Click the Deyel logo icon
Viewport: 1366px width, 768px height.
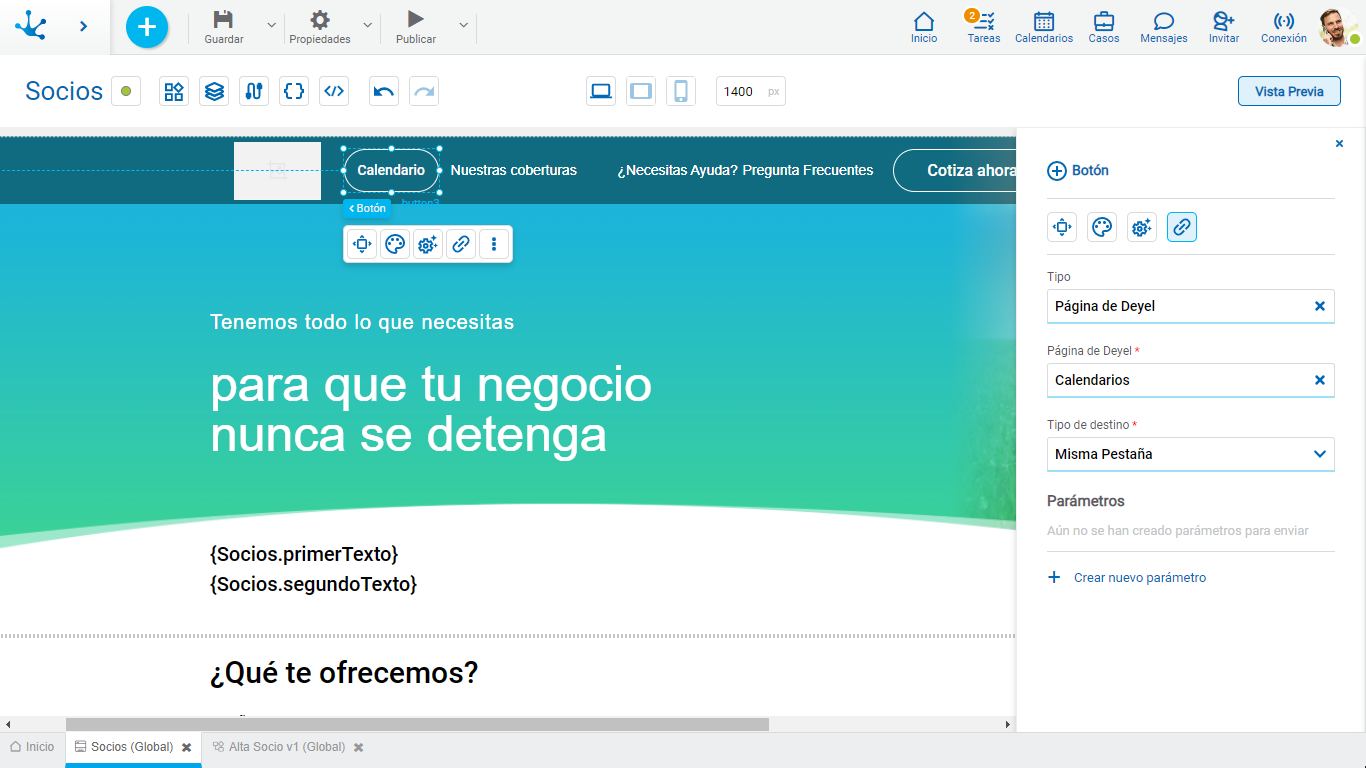tap(31, 25)
